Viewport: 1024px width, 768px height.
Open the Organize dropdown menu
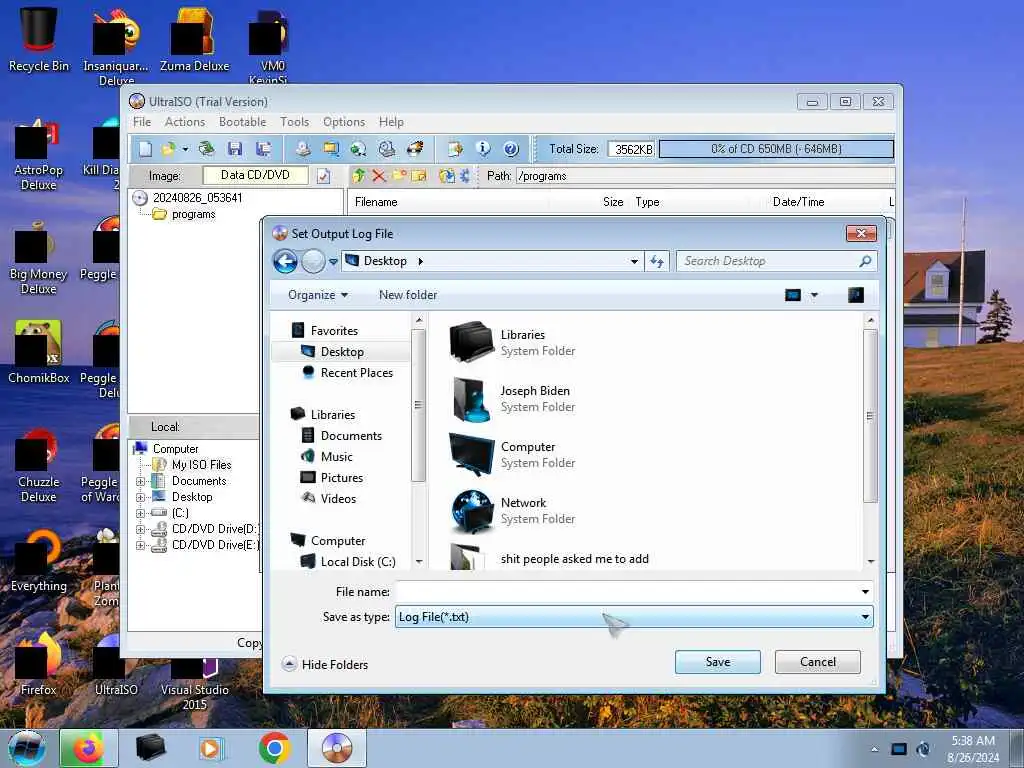pyautogui.click(x=318, y=295)
